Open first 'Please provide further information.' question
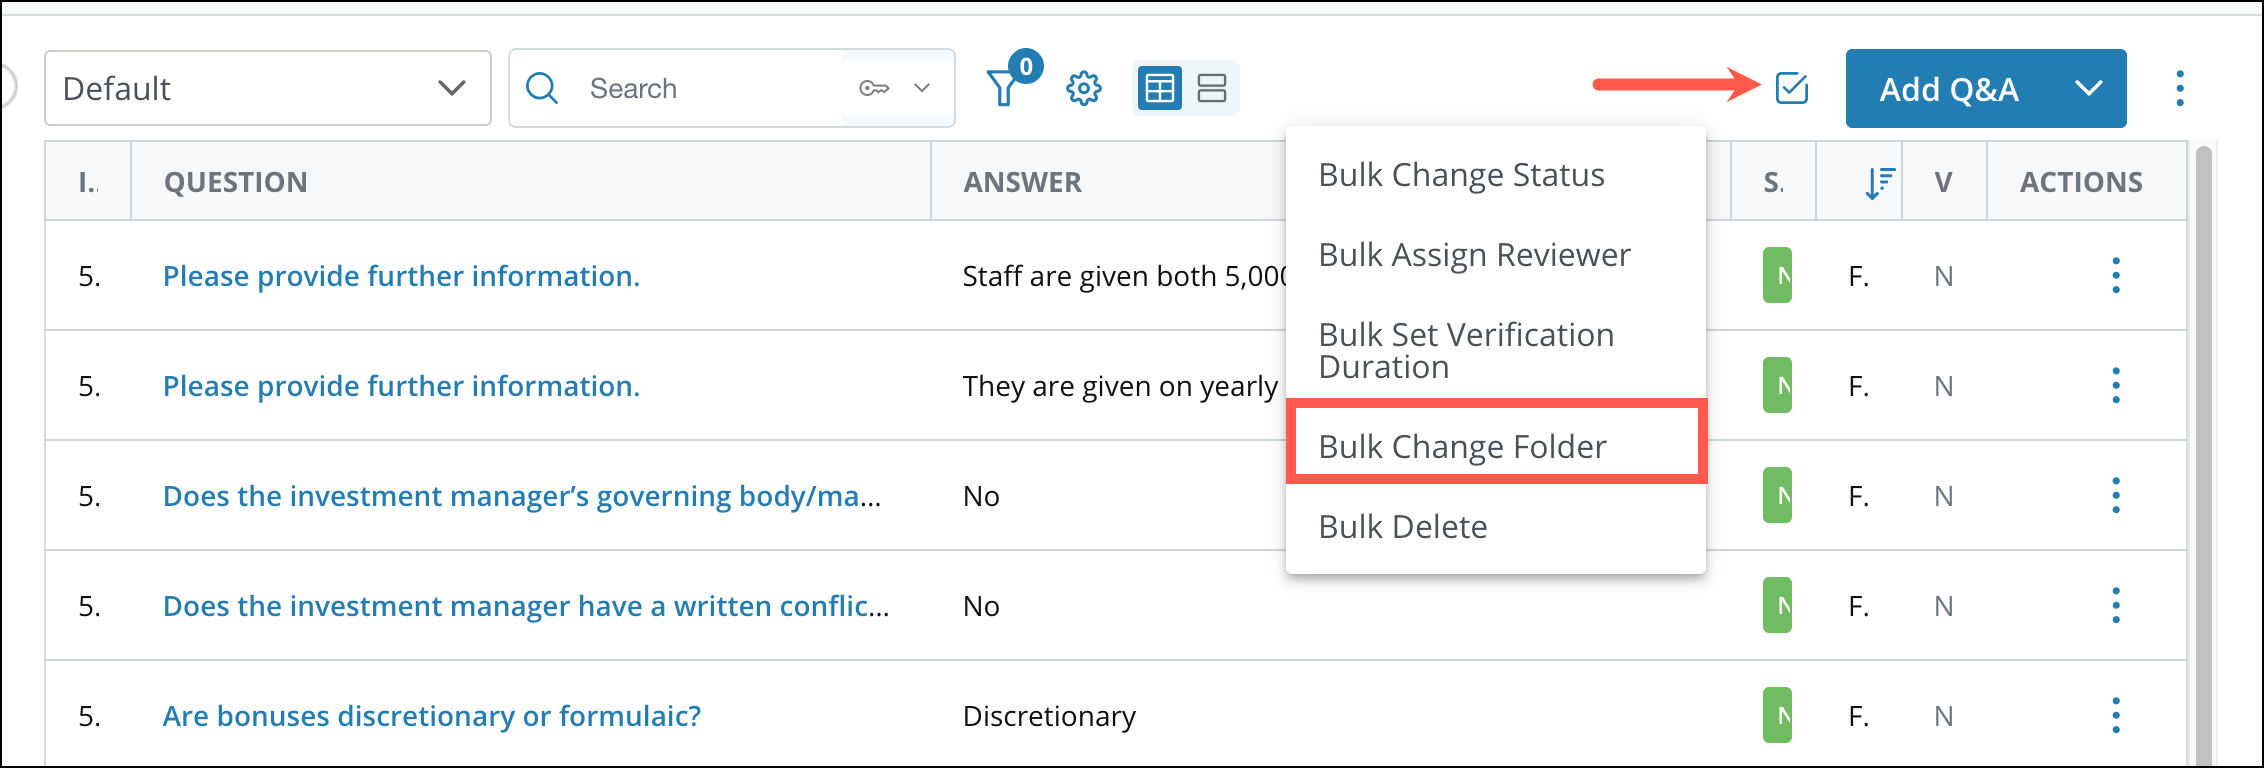The image size is (2264, 768). 401,276
